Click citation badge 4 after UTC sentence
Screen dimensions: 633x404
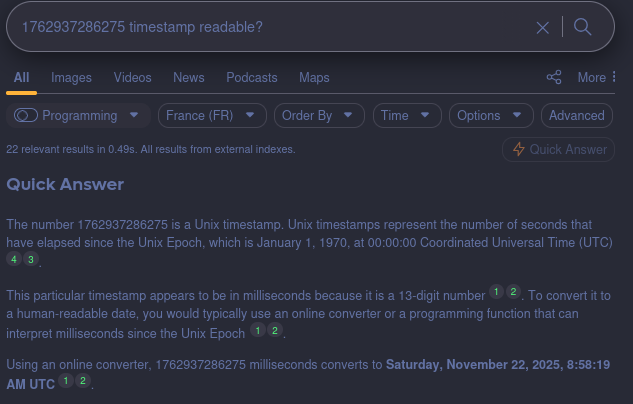14,259
